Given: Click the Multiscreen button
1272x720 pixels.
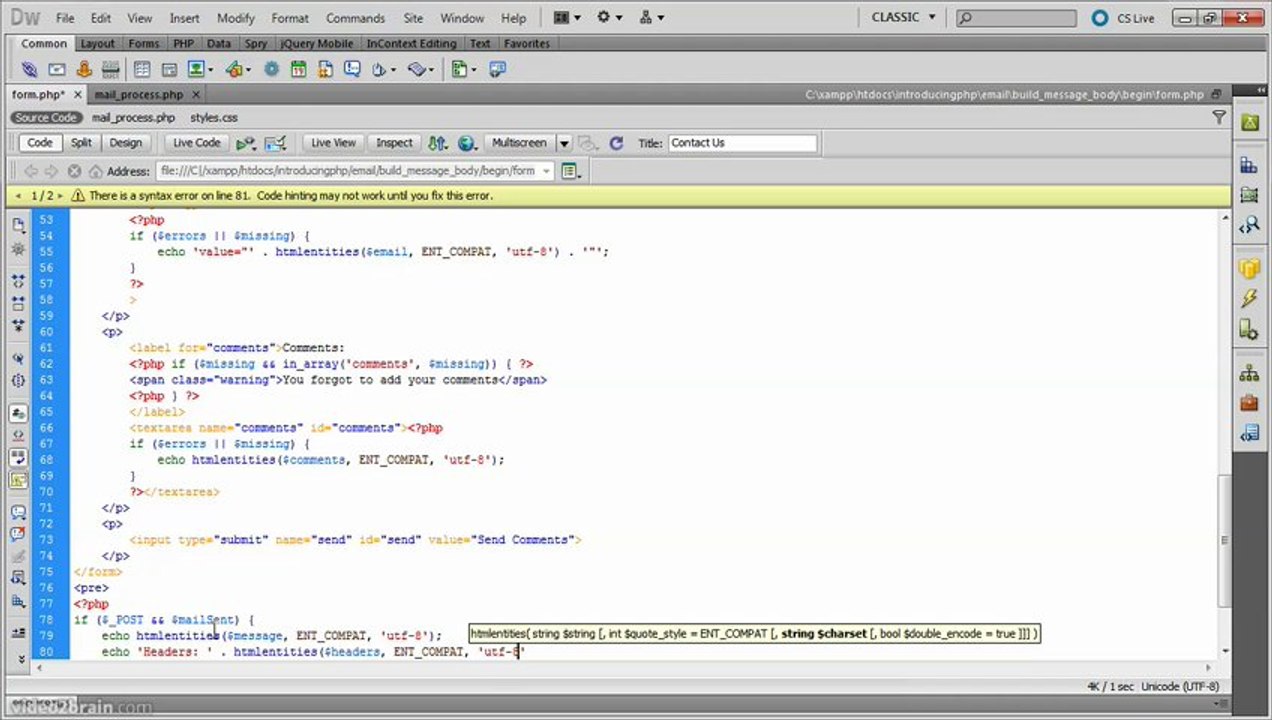Looking at the screenshot, I should [519, 143].
